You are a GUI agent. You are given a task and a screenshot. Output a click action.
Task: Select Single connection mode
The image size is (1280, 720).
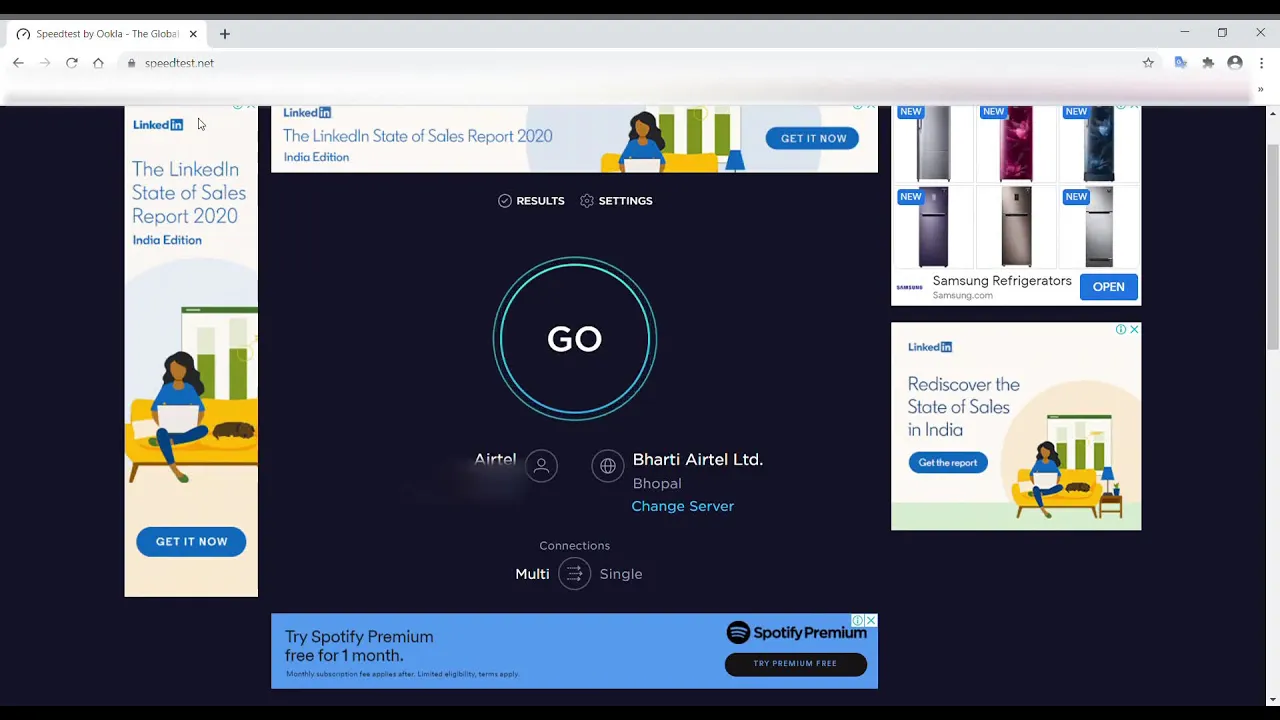pyautogui.click(x=621, y=574)
